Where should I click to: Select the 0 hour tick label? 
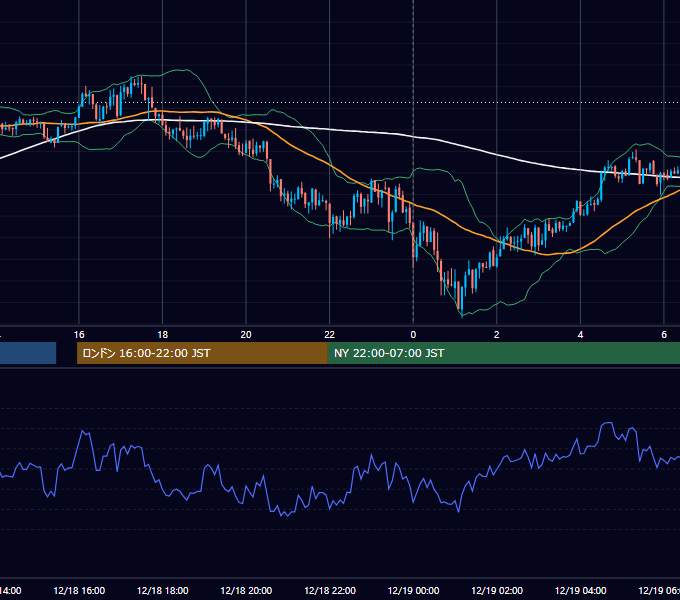point(413,334)
